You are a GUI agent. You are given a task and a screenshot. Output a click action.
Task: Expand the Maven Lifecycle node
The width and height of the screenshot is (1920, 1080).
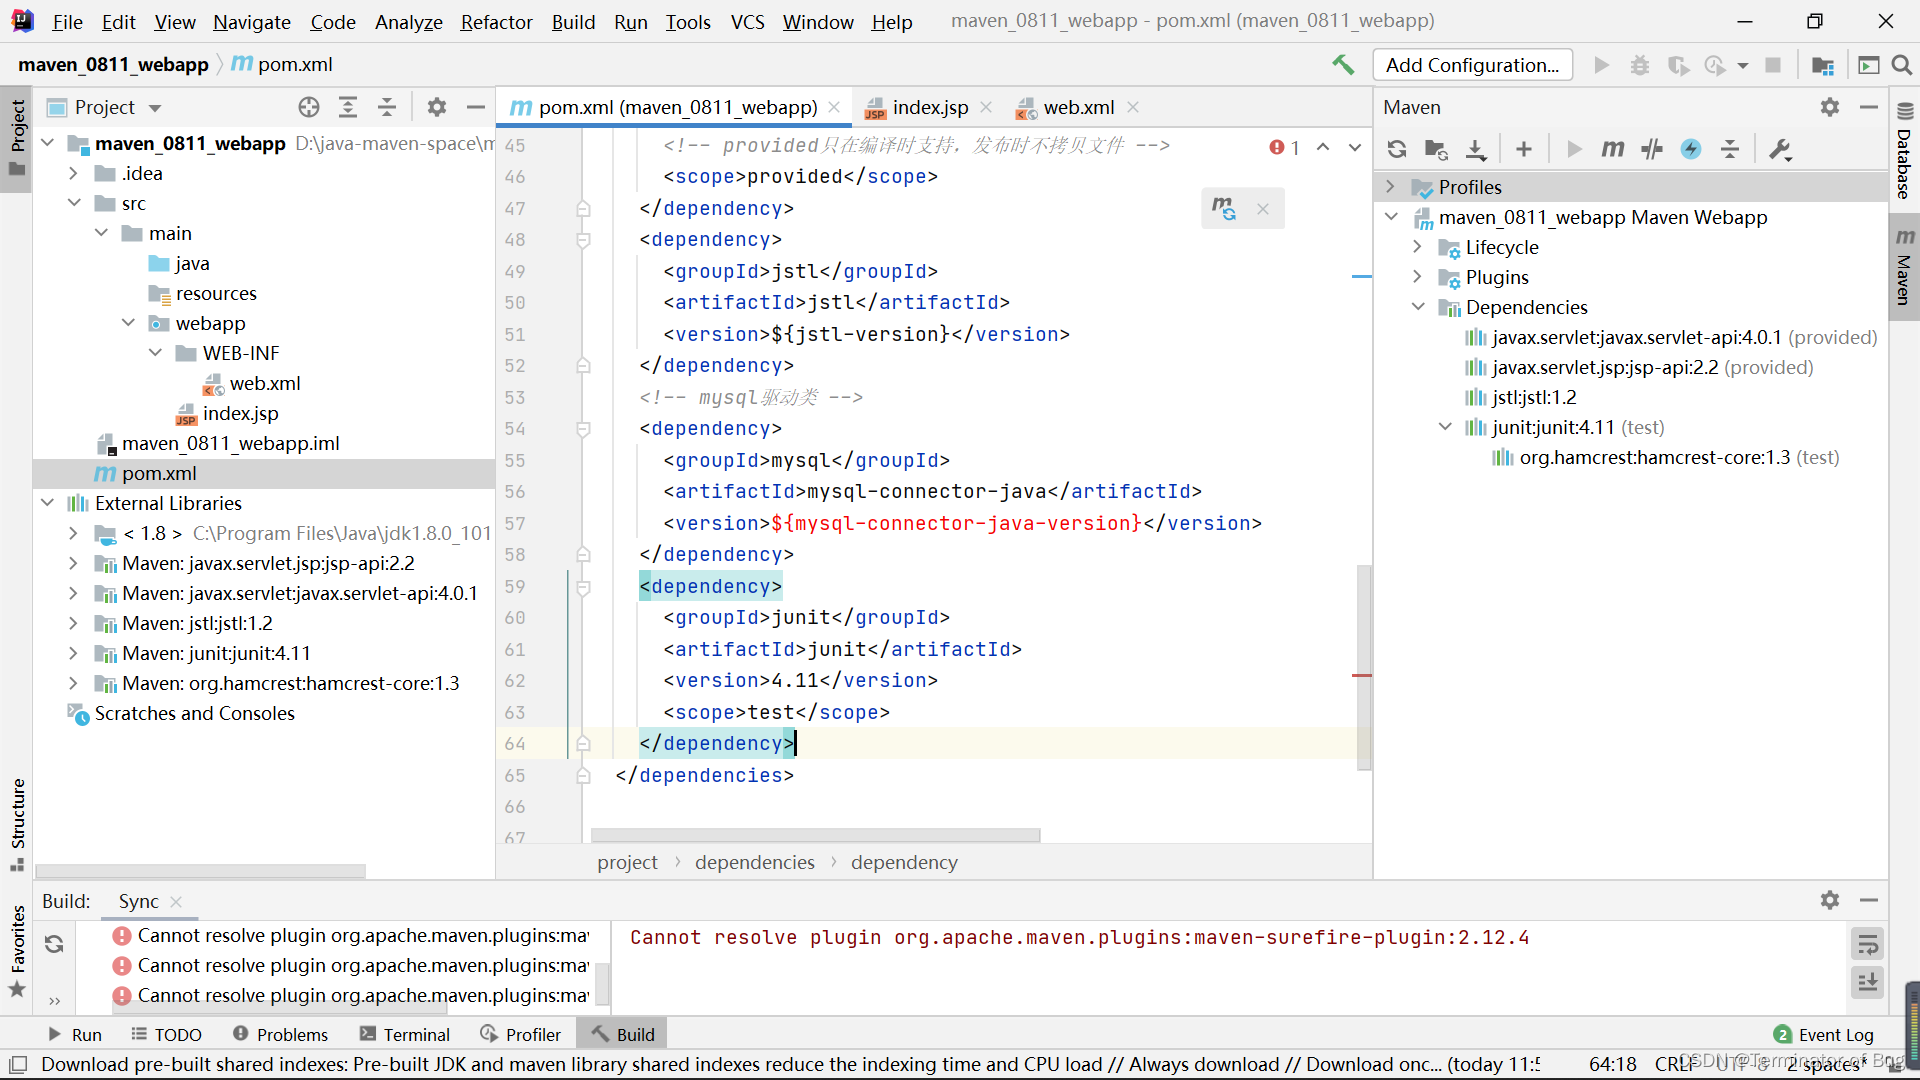pos(1417,247)
